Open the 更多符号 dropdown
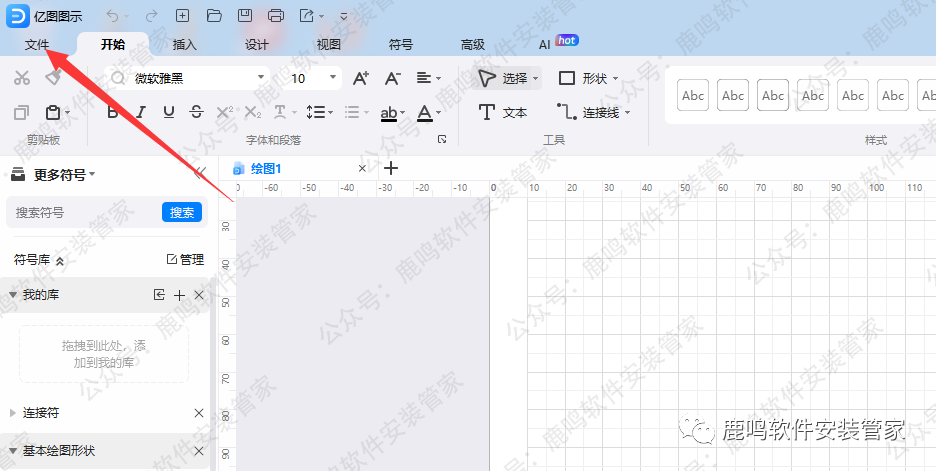This screenshot has width=936, height=471. tap(64, 174)
